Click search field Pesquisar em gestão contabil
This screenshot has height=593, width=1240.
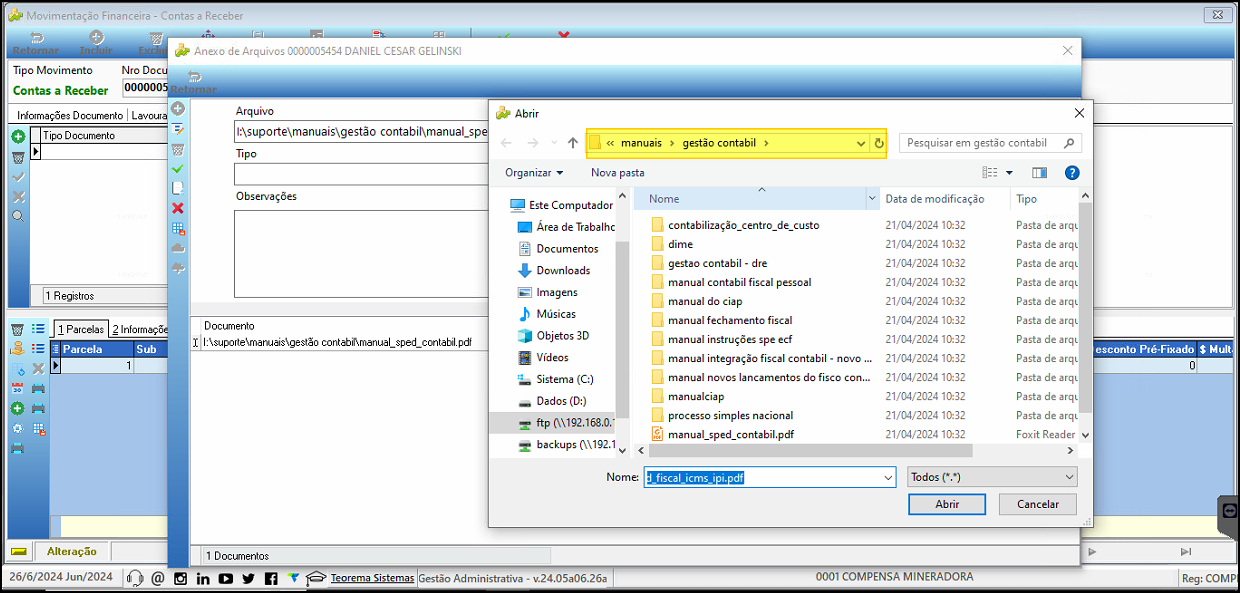990,143
